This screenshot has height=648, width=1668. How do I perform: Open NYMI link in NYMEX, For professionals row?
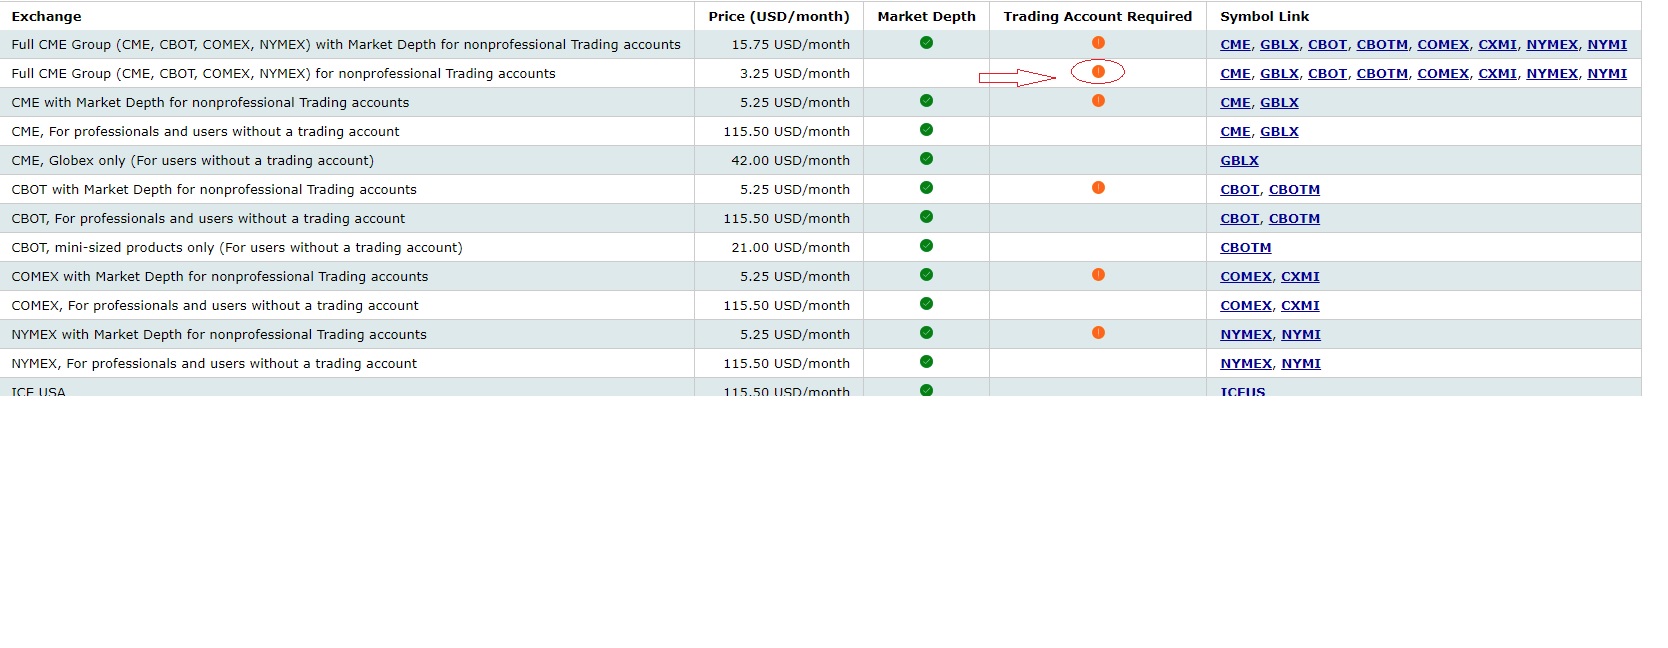click(1301, 364)
